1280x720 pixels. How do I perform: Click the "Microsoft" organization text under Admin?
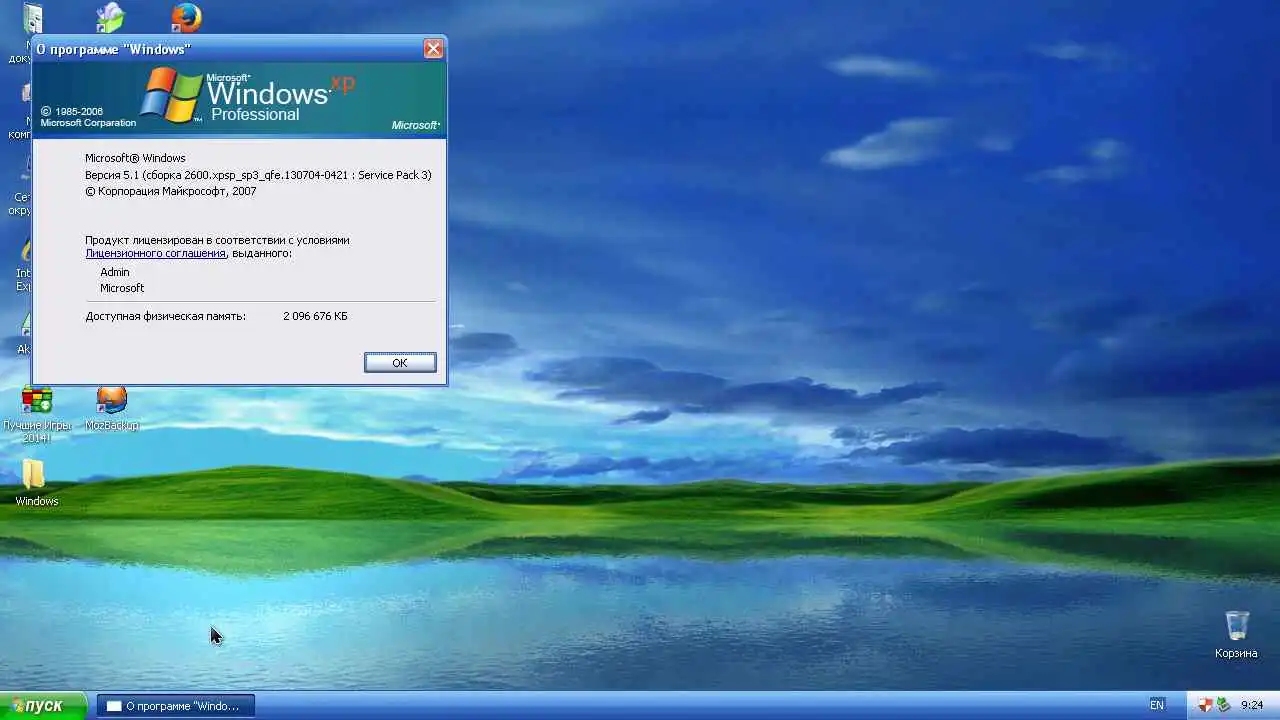(122, 288)
